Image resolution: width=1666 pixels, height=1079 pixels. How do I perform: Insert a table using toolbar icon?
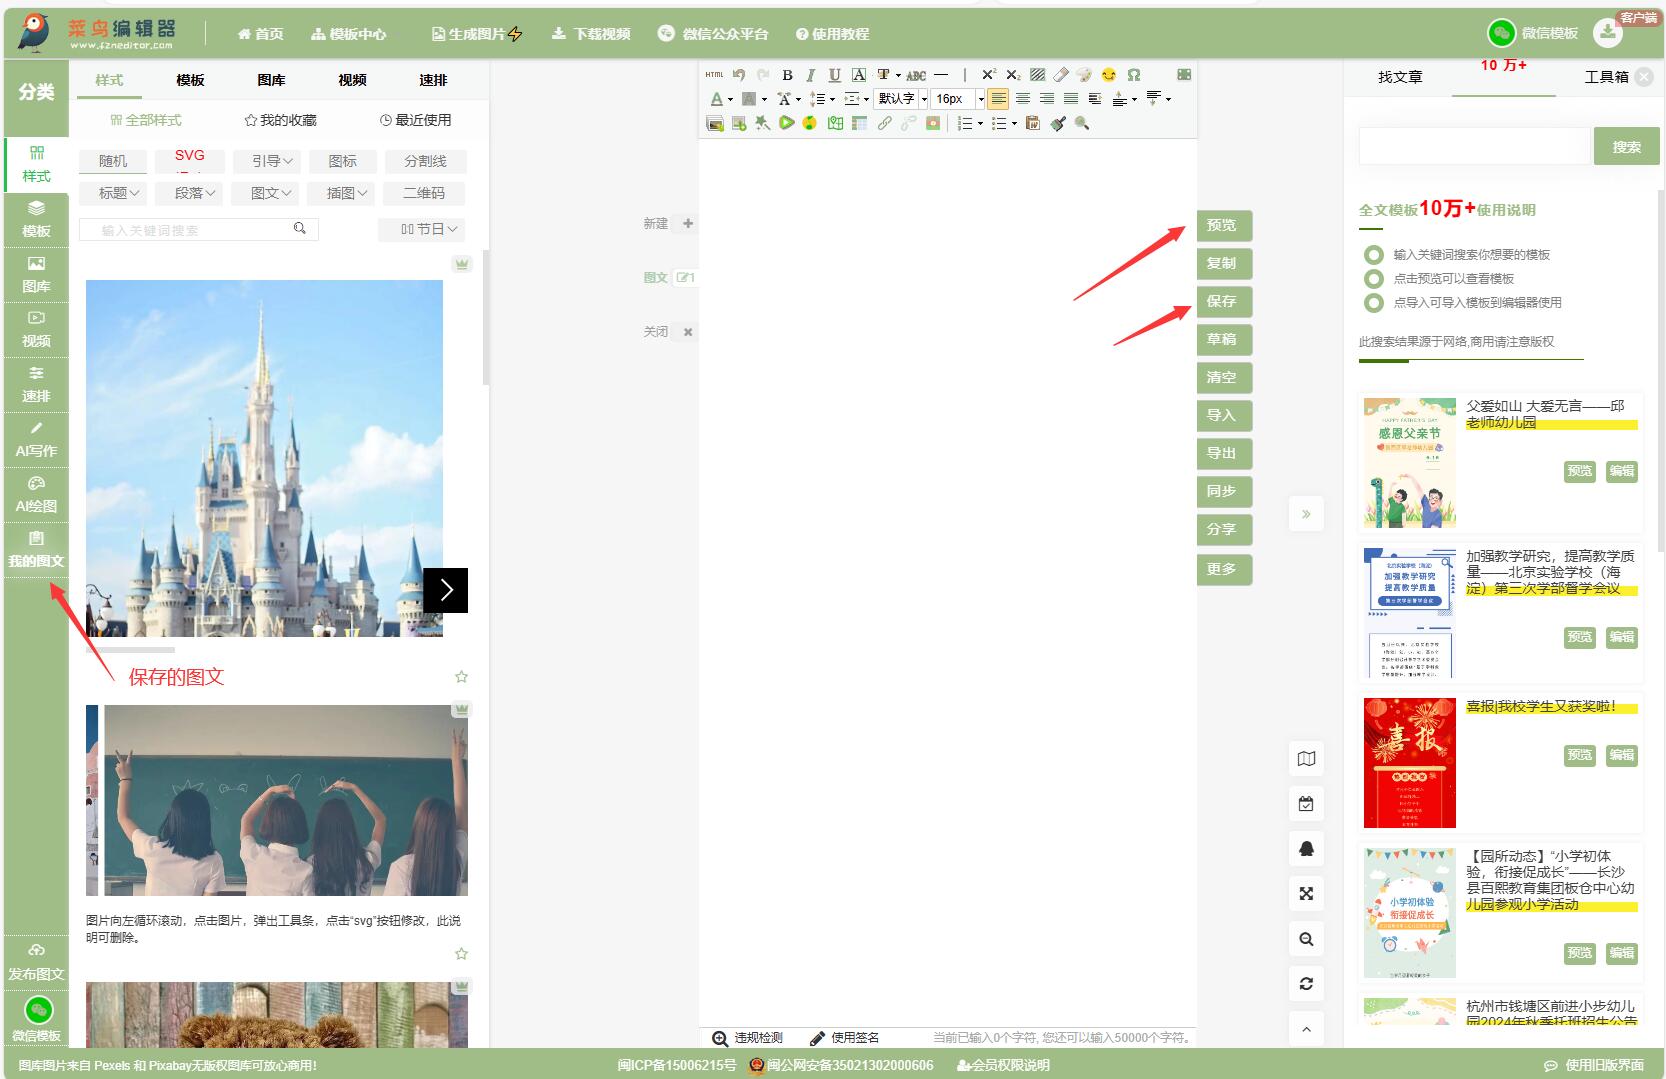859,123
